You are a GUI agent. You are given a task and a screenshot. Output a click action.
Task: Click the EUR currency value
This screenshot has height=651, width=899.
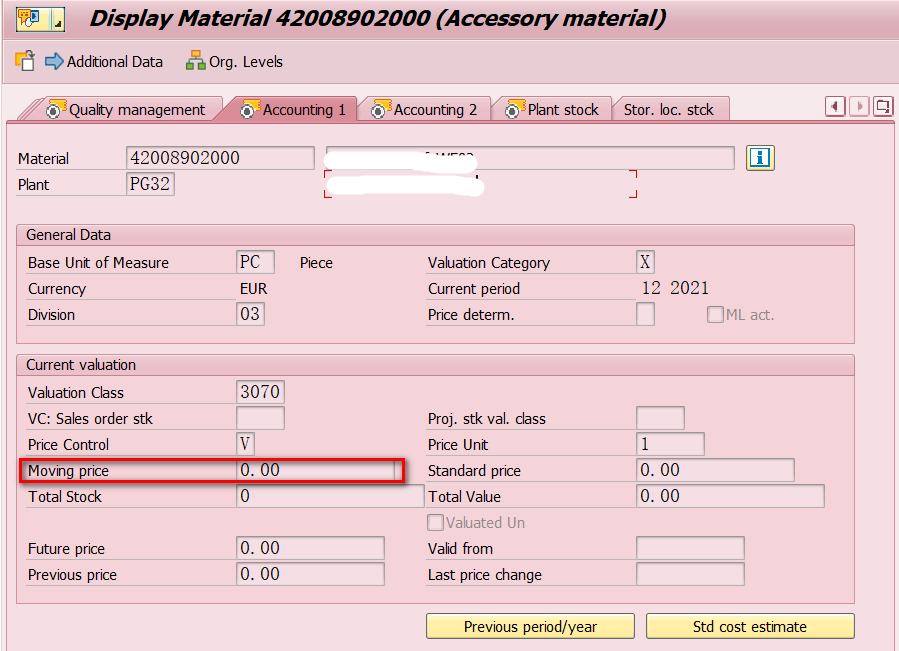[x=253, y=289]
